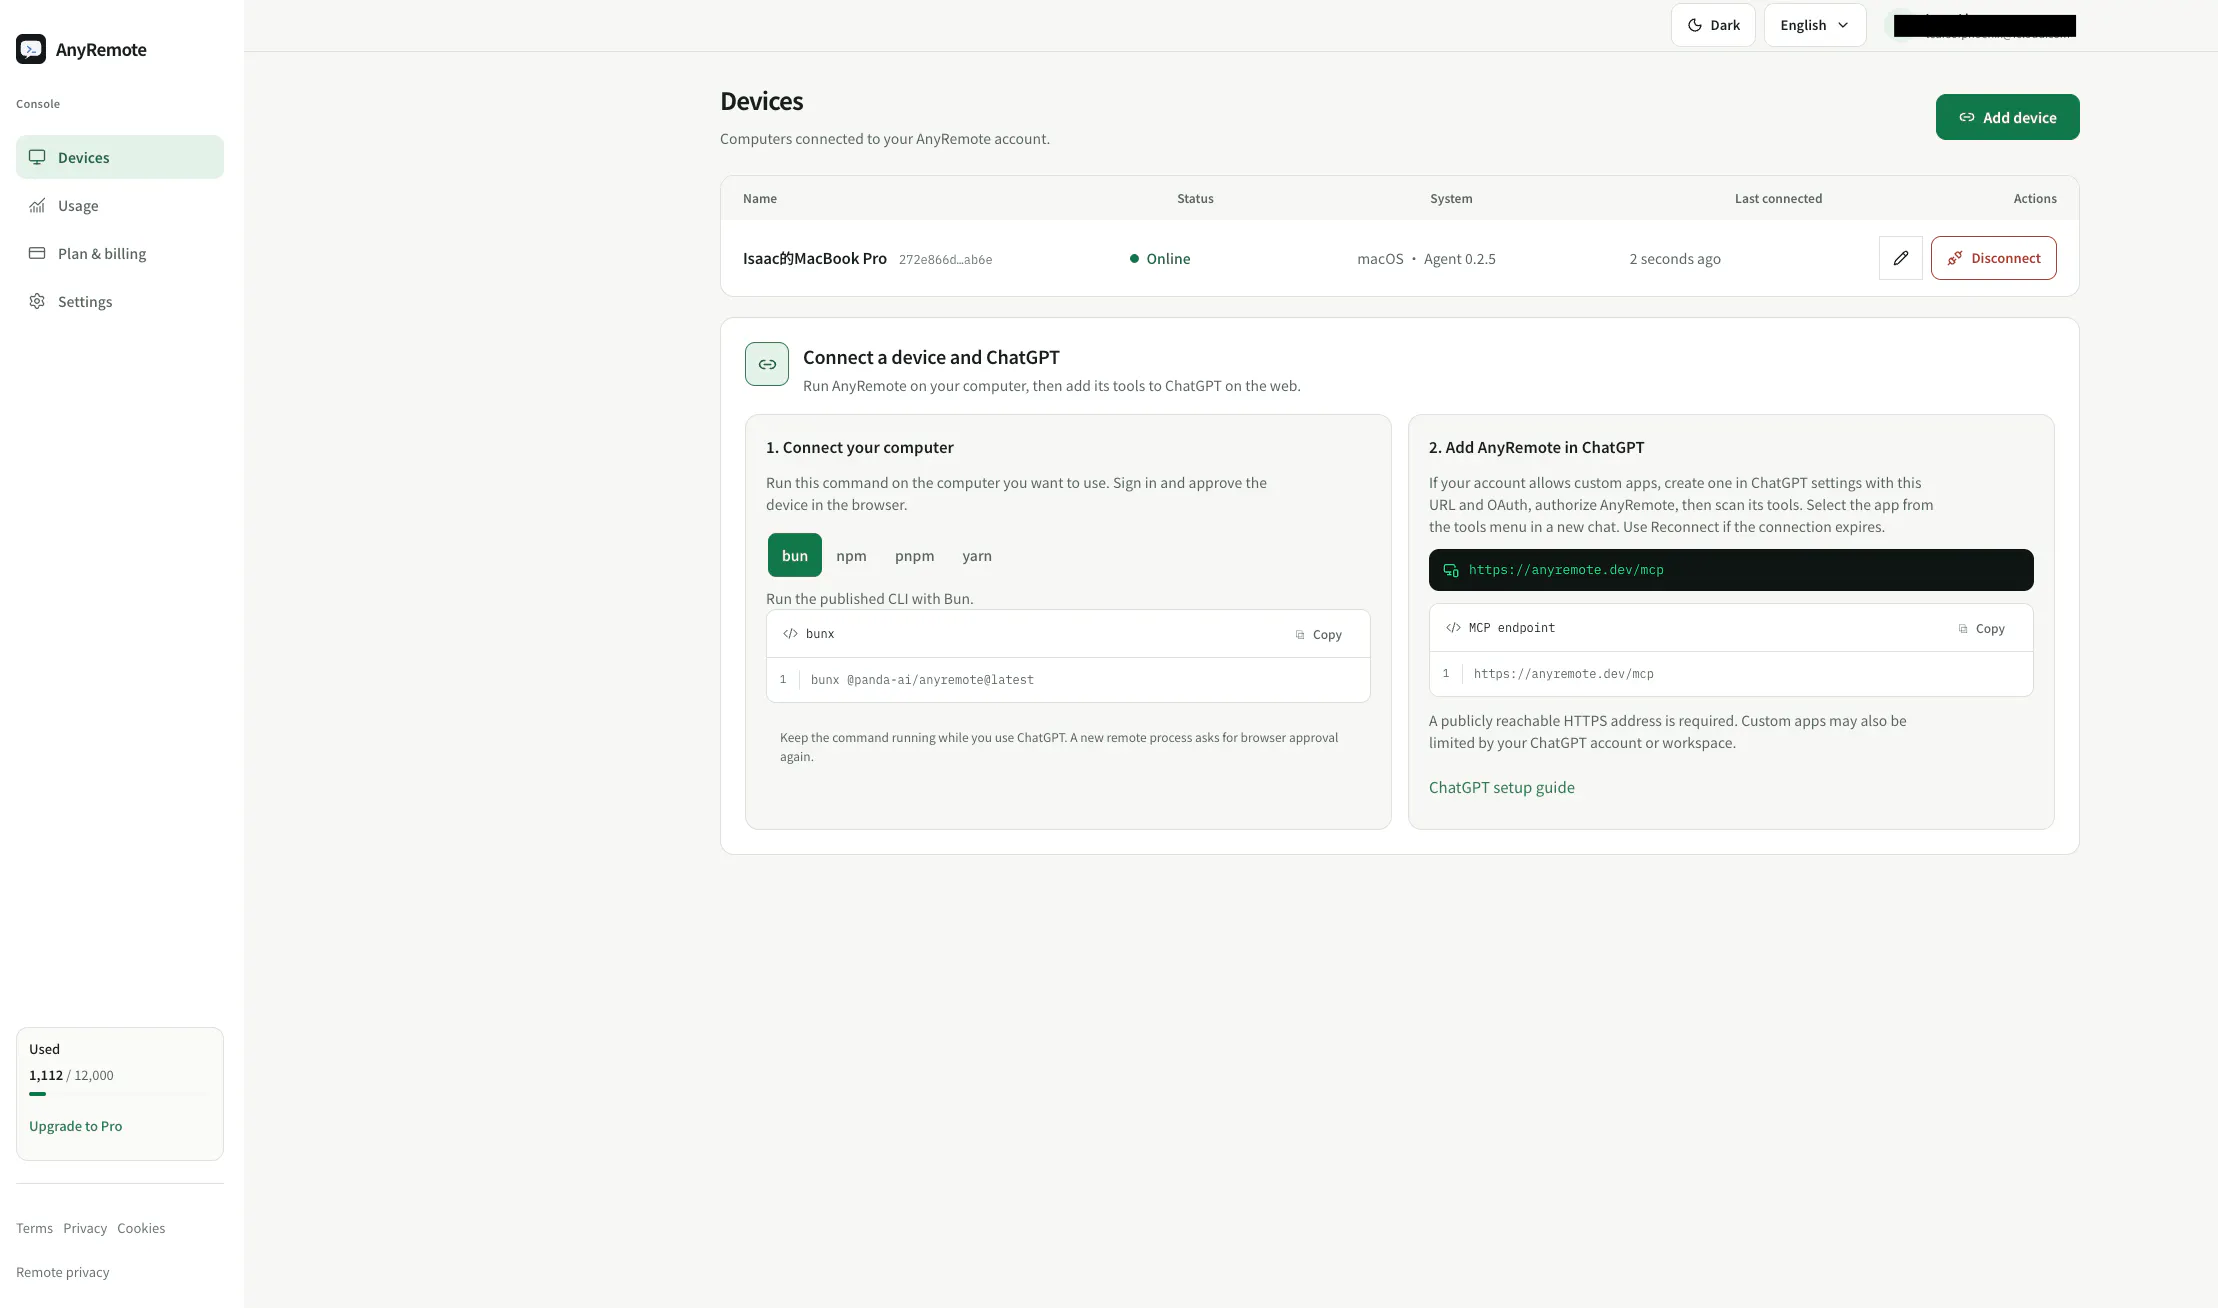Open Usage in the sidebar
This screenshot has width=2218, height=1308.
[120, 205]
